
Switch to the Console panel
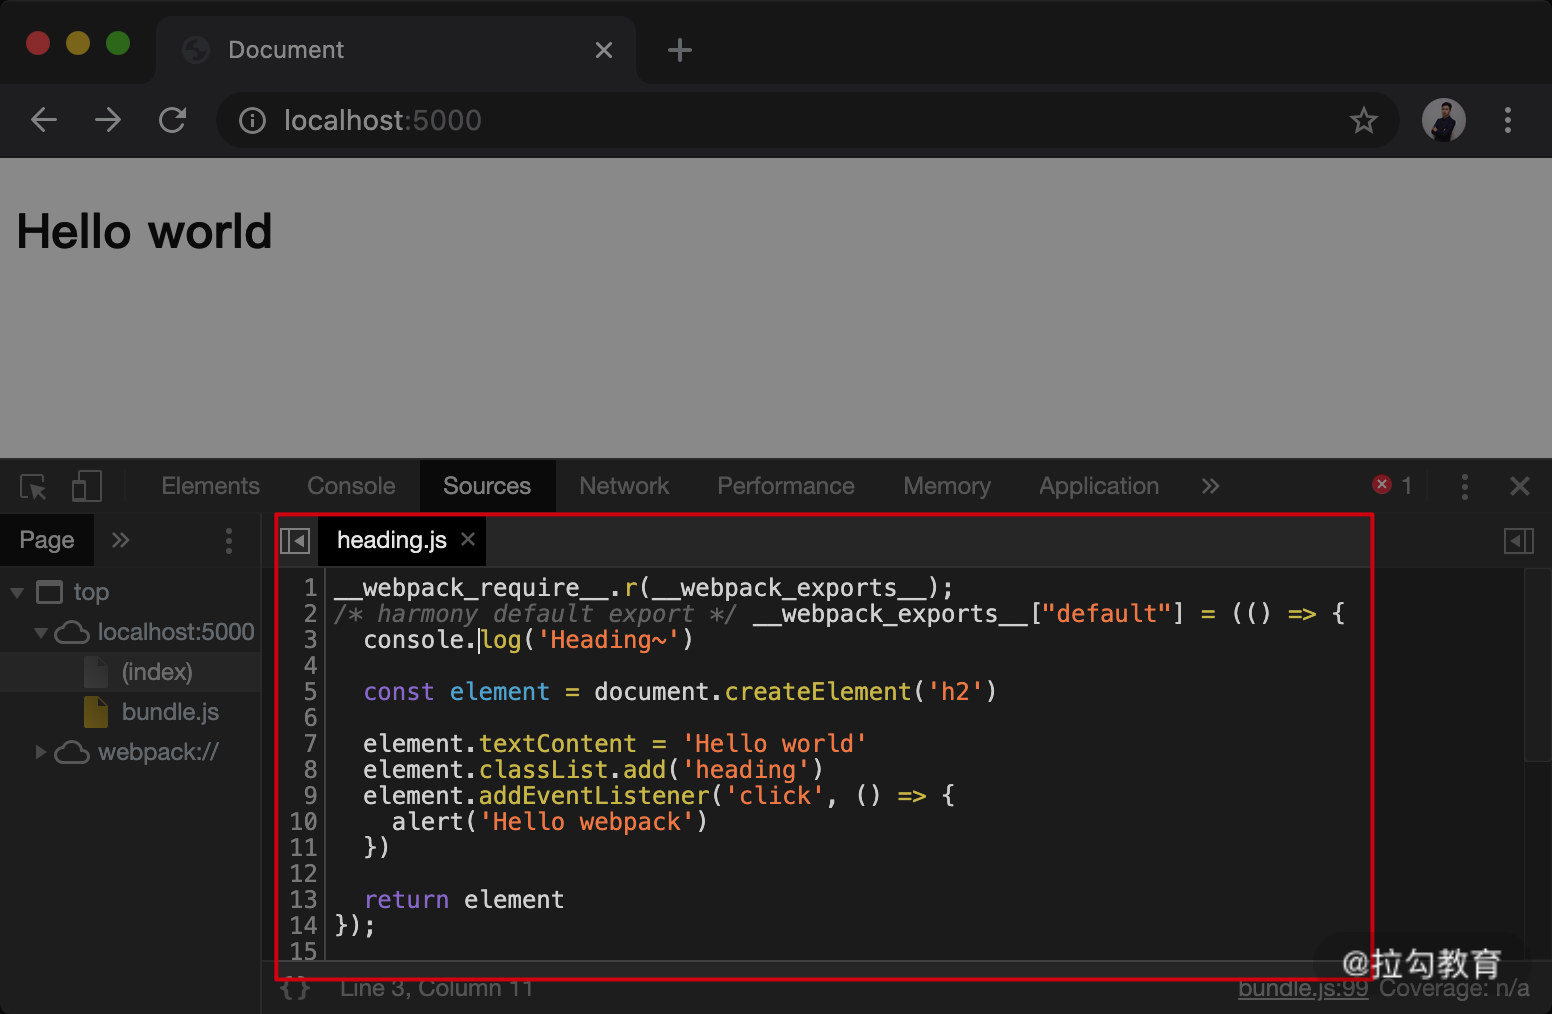(351, 486)
